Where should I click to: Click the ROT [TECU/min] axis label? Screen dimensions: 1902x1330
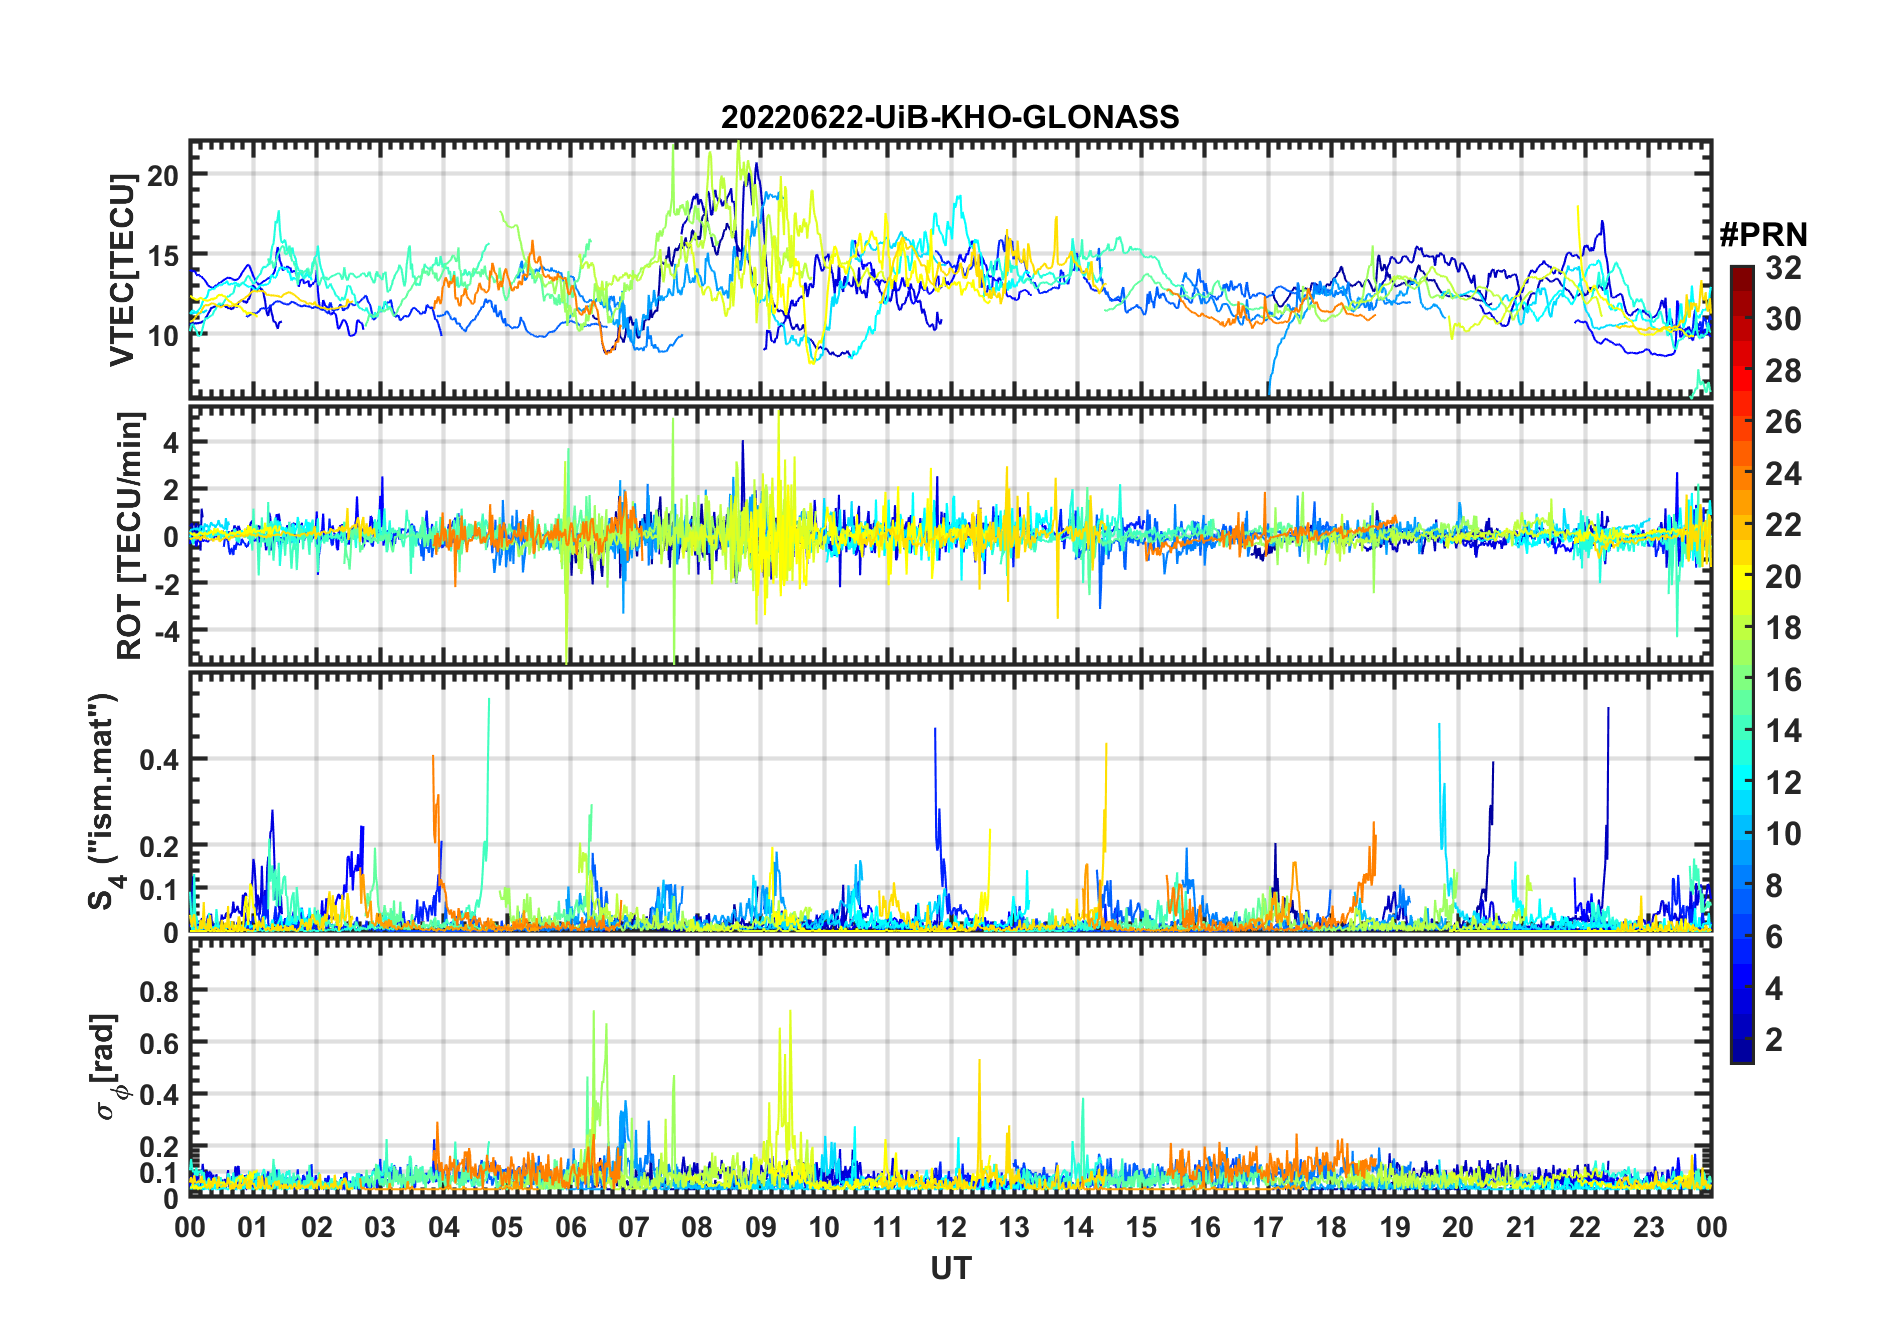pos(130,535)
